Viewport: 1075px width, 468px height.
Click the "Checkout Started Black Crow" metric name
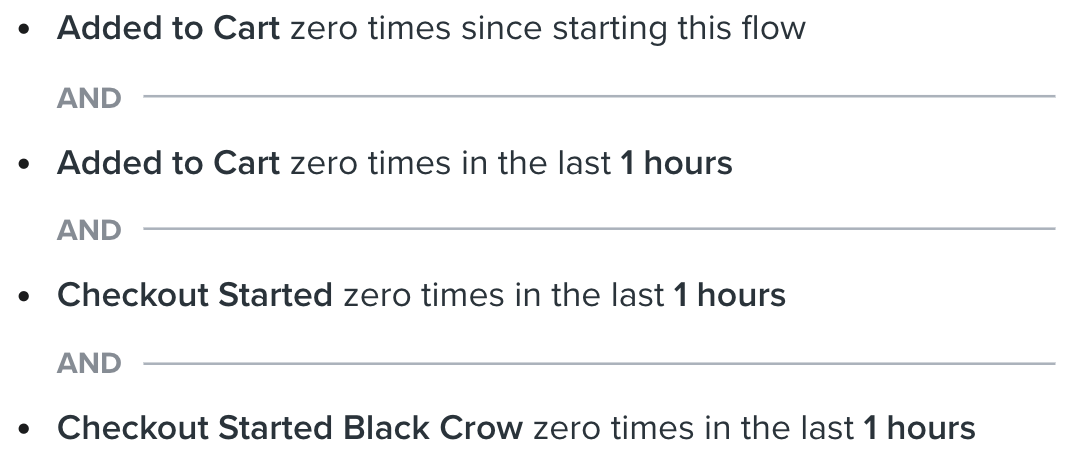pos(290,428)
